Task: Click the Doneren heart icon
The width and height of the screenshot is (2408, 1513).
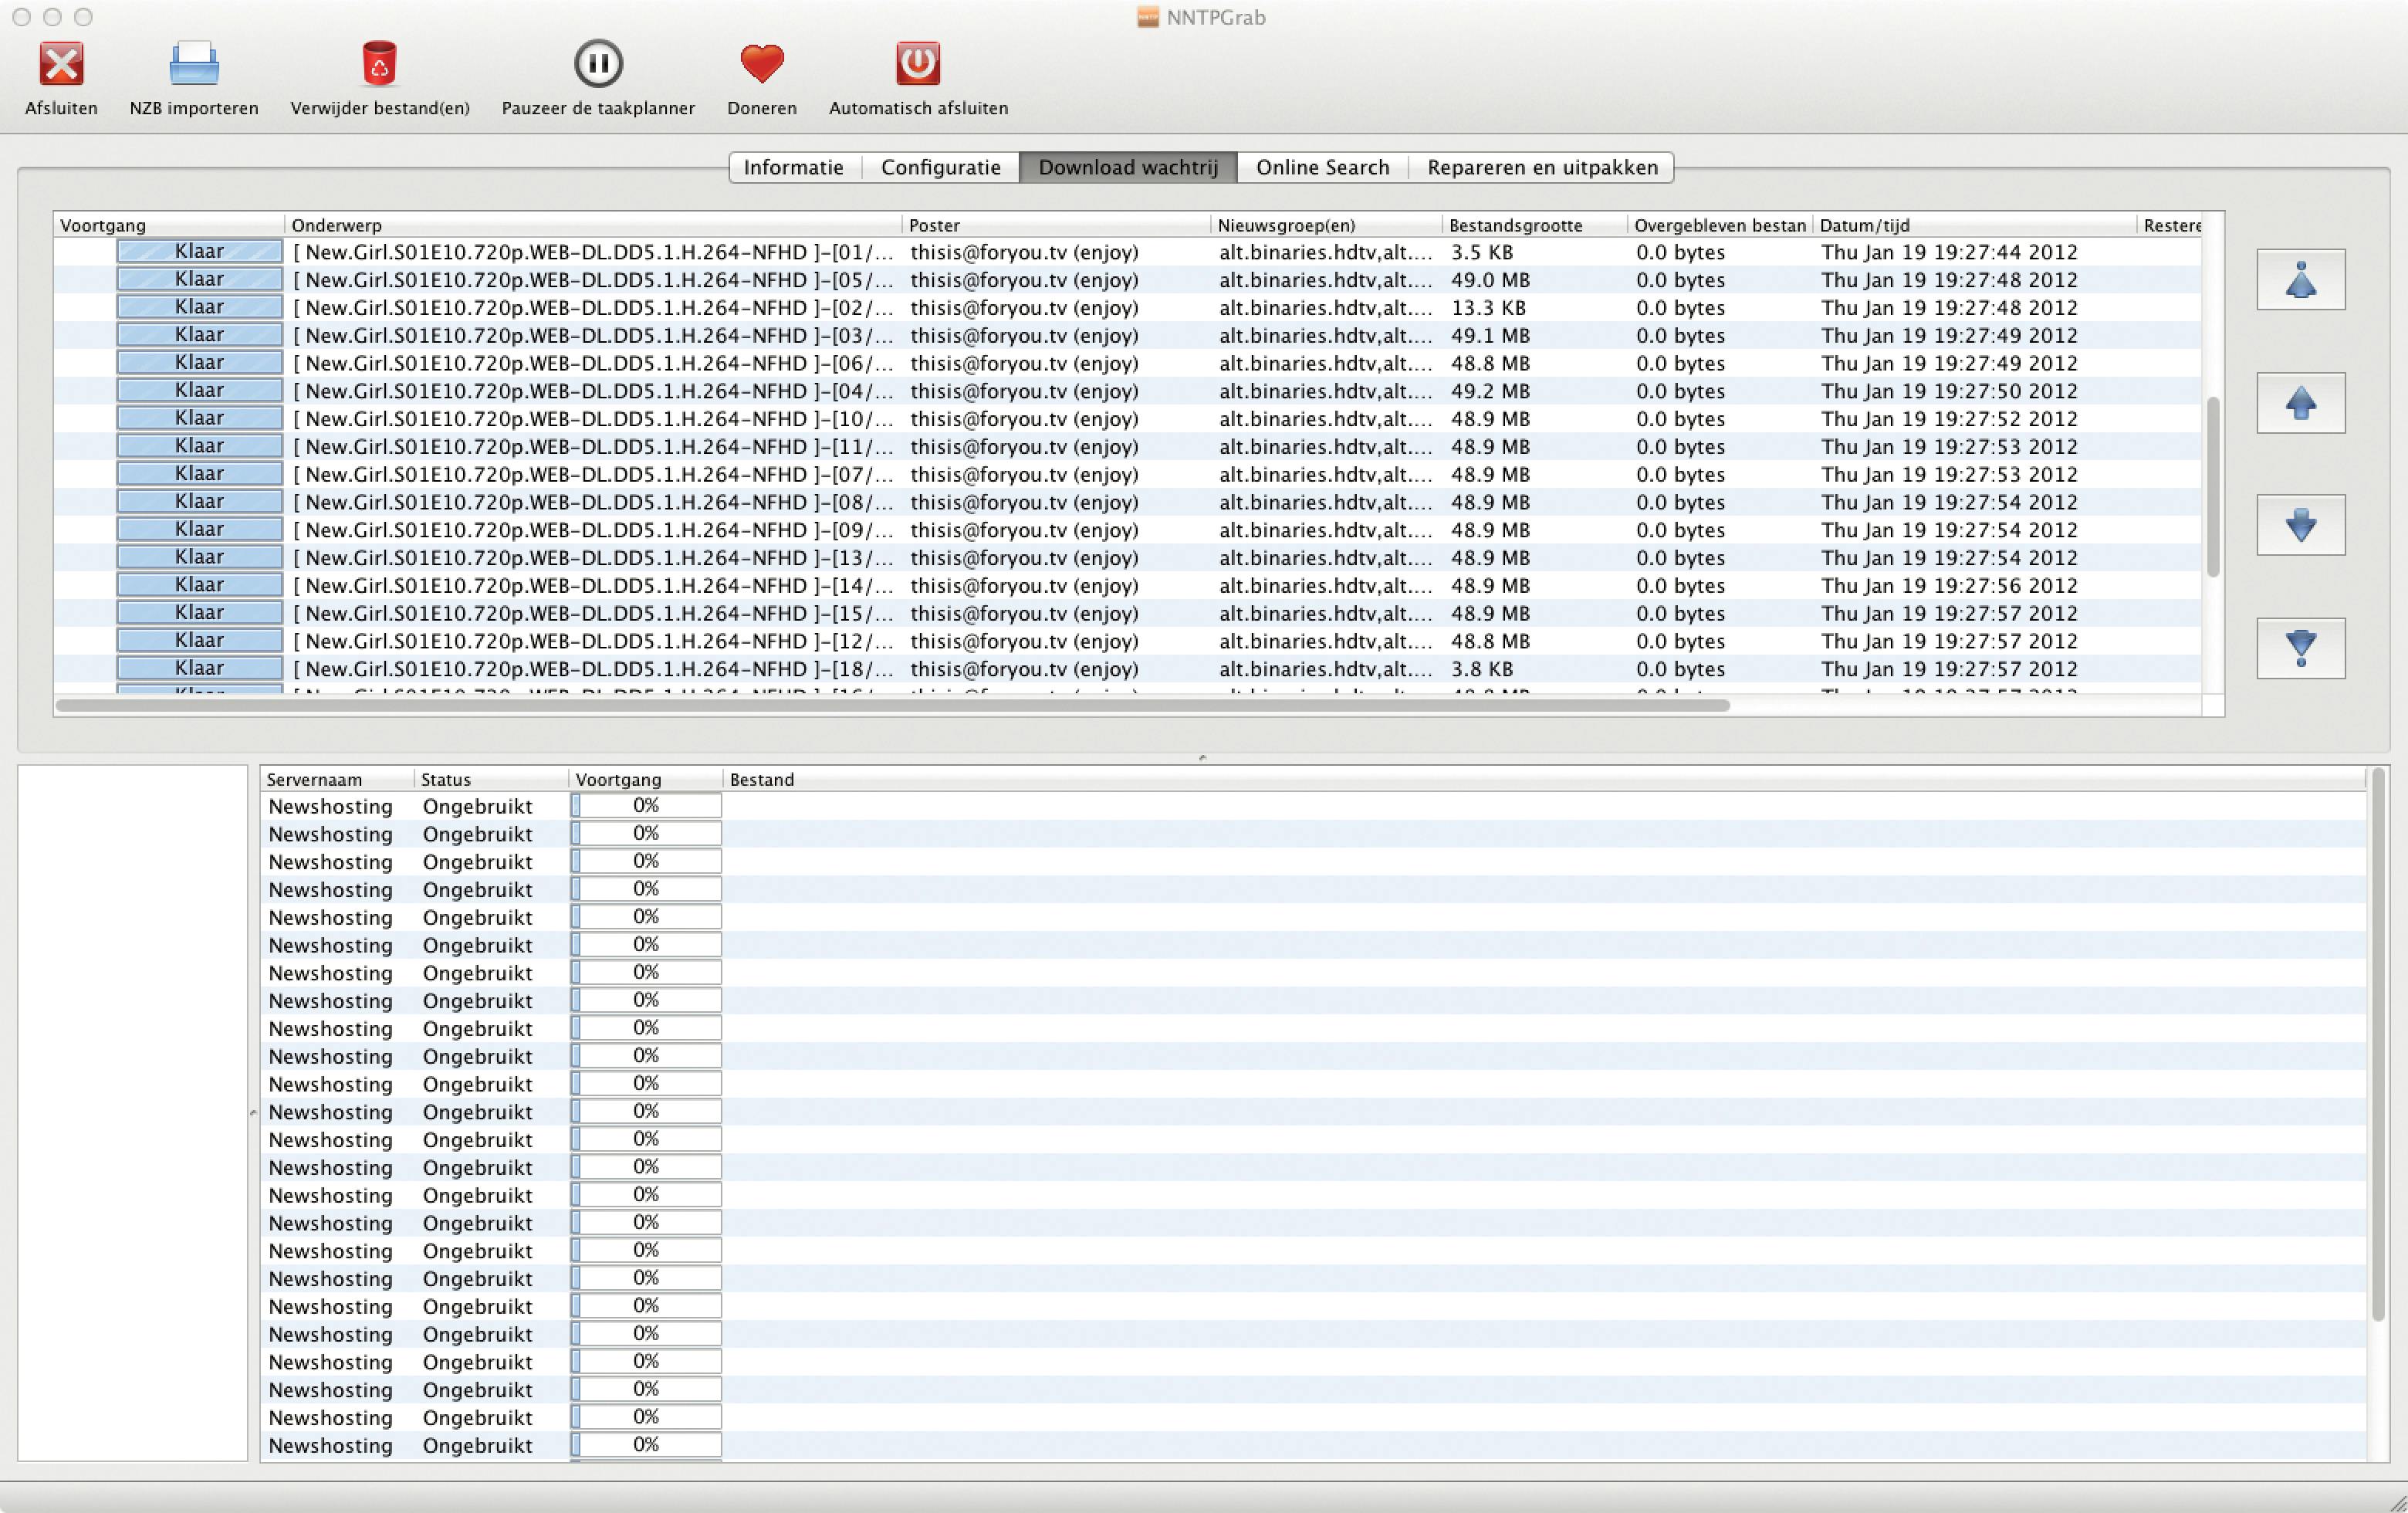Action: point(761,64)
